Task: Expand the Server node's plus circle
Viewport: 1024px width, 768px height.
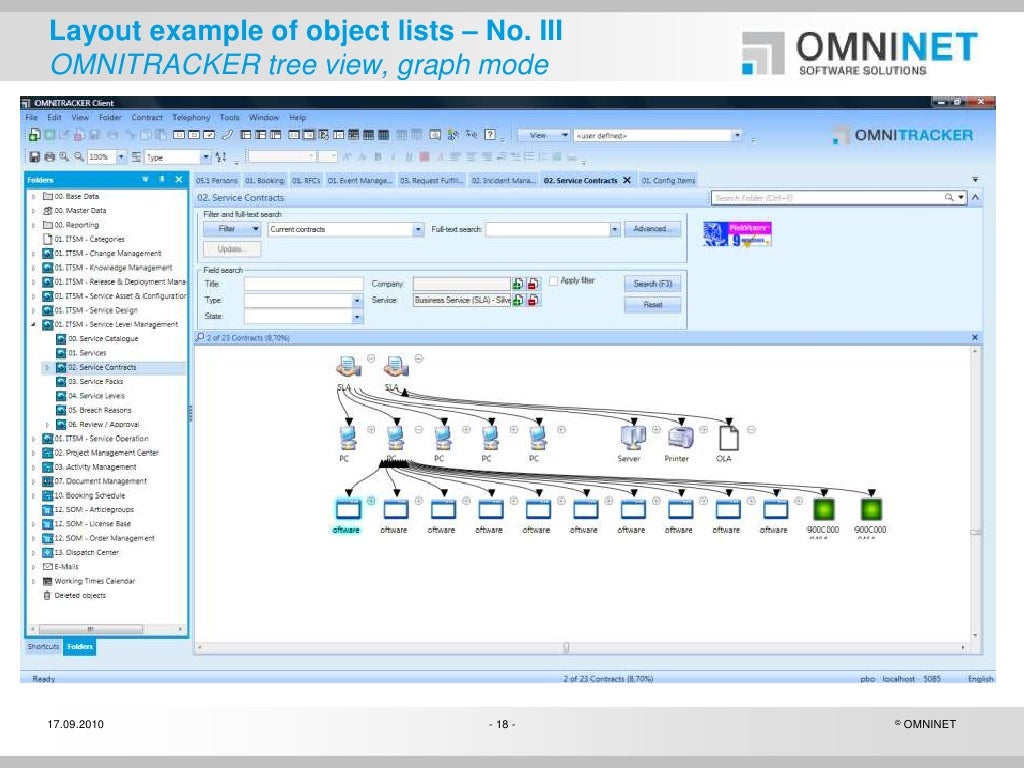Action: [656, 430]
